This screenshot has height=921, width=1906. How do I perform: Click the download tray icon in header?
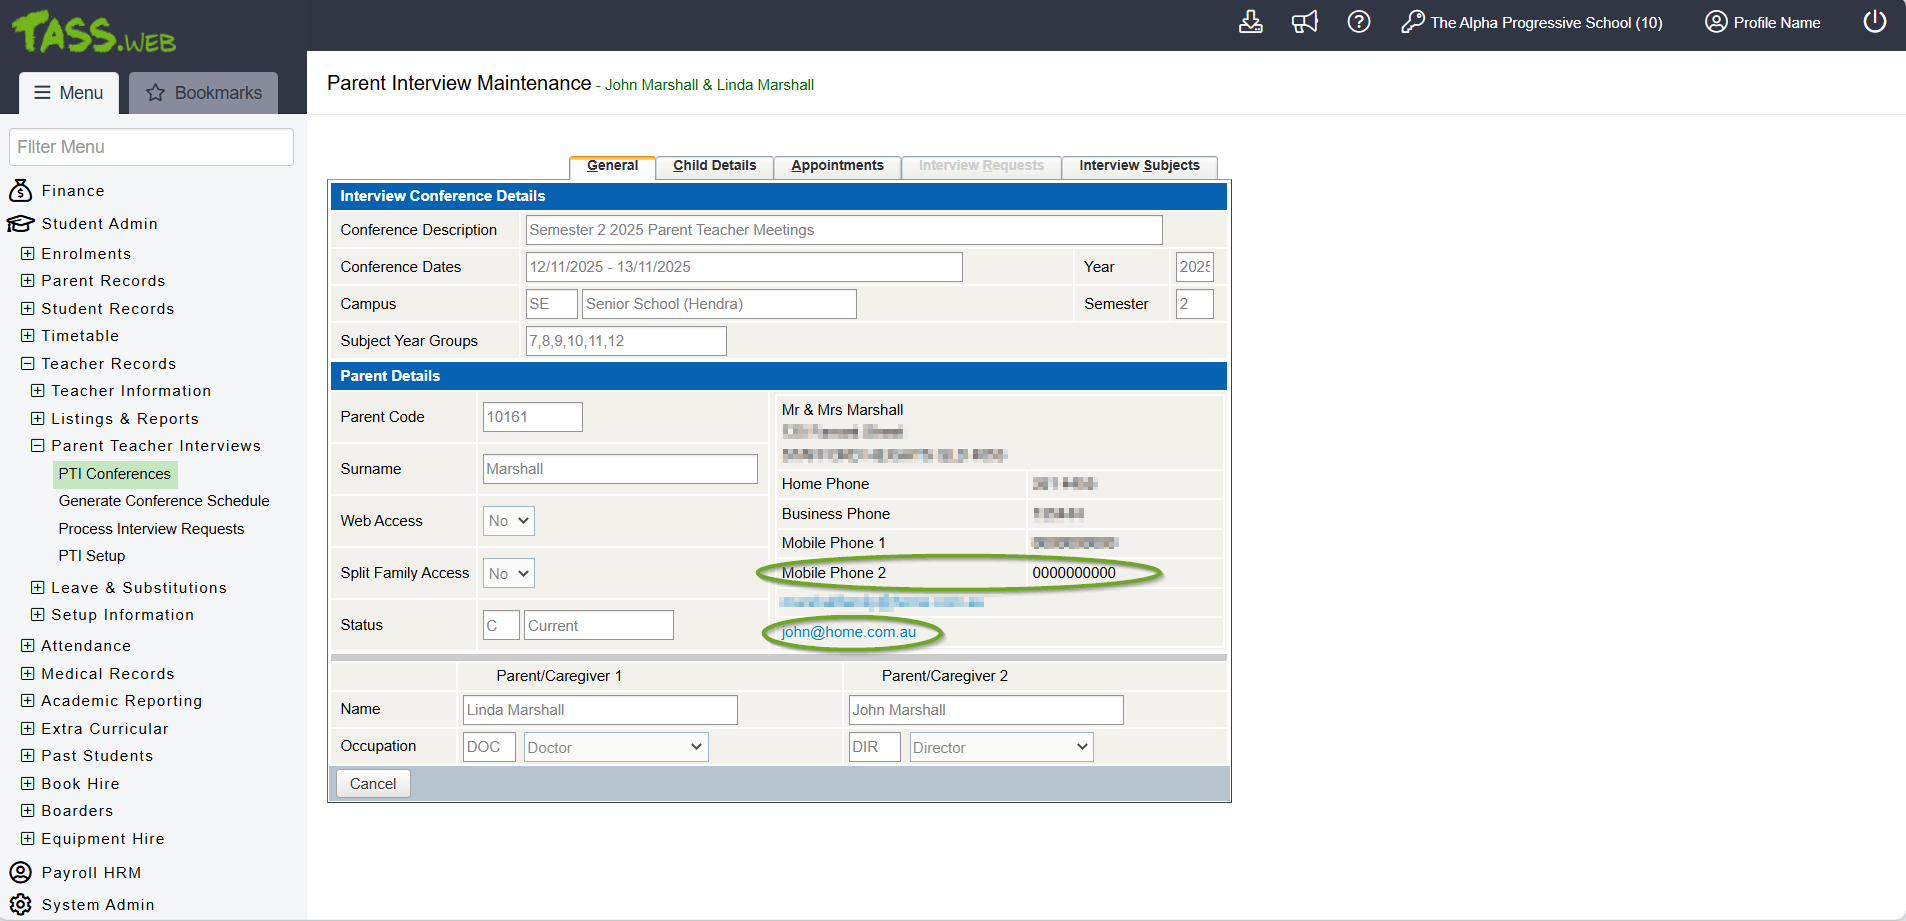click(x=1250, y=22)
